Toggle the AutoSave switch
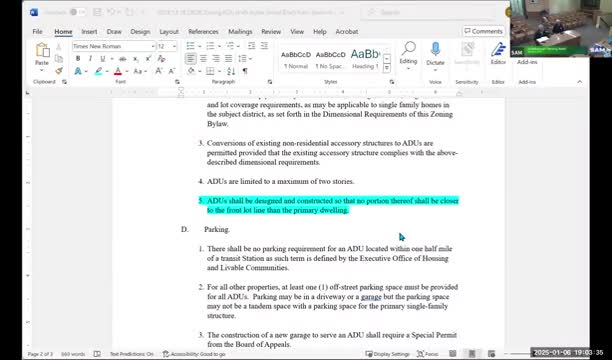Image resolution: width=612 pixels, height=360 pixels. click(x=77, y=12)
